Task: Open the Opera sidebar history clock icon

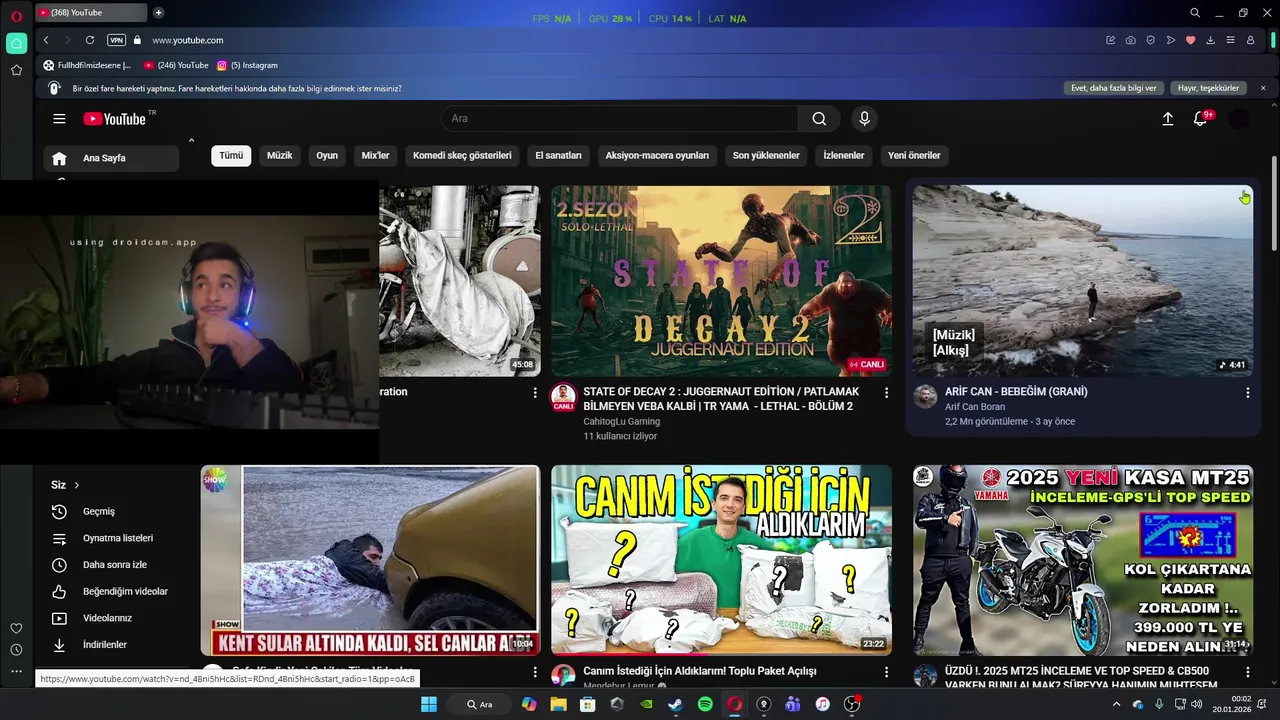Action: 16,650
